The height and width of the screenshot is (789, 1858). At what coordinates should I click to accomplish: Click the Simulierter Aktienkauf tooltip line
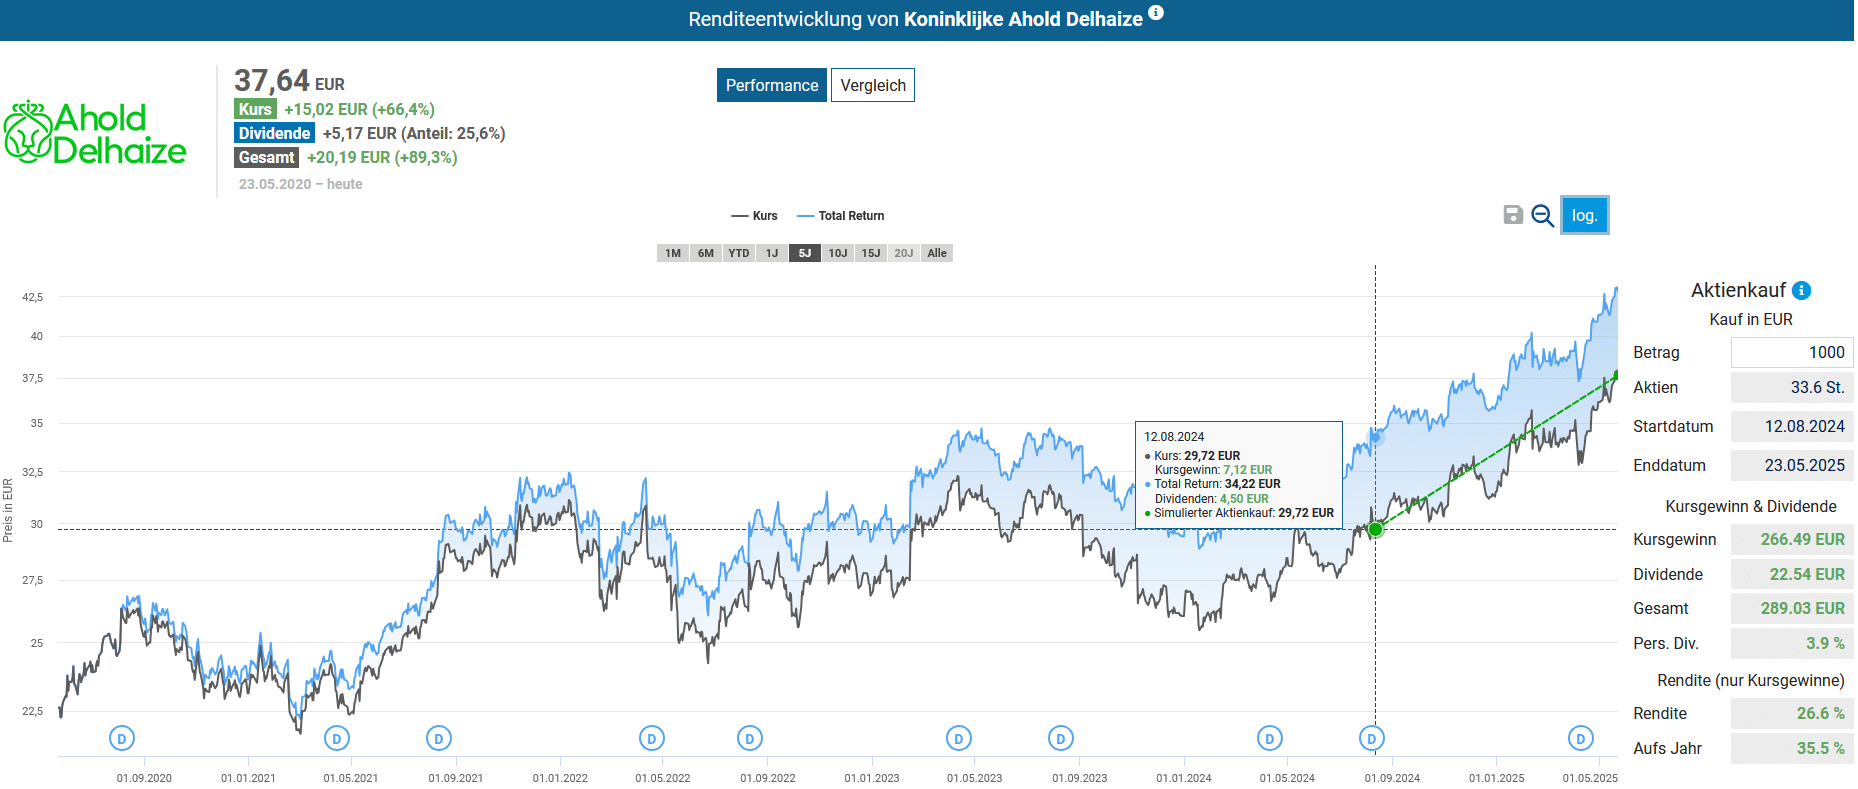[x=1239, y=513]
